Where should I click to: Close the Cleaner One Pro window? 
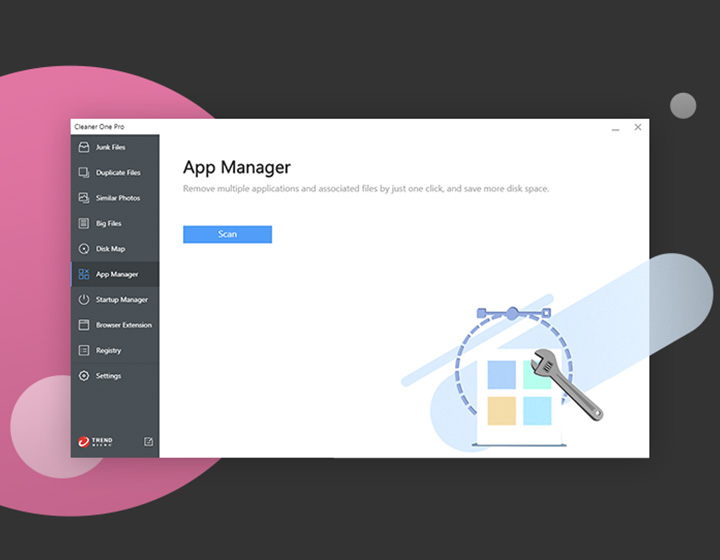click(x=638, y=127)
